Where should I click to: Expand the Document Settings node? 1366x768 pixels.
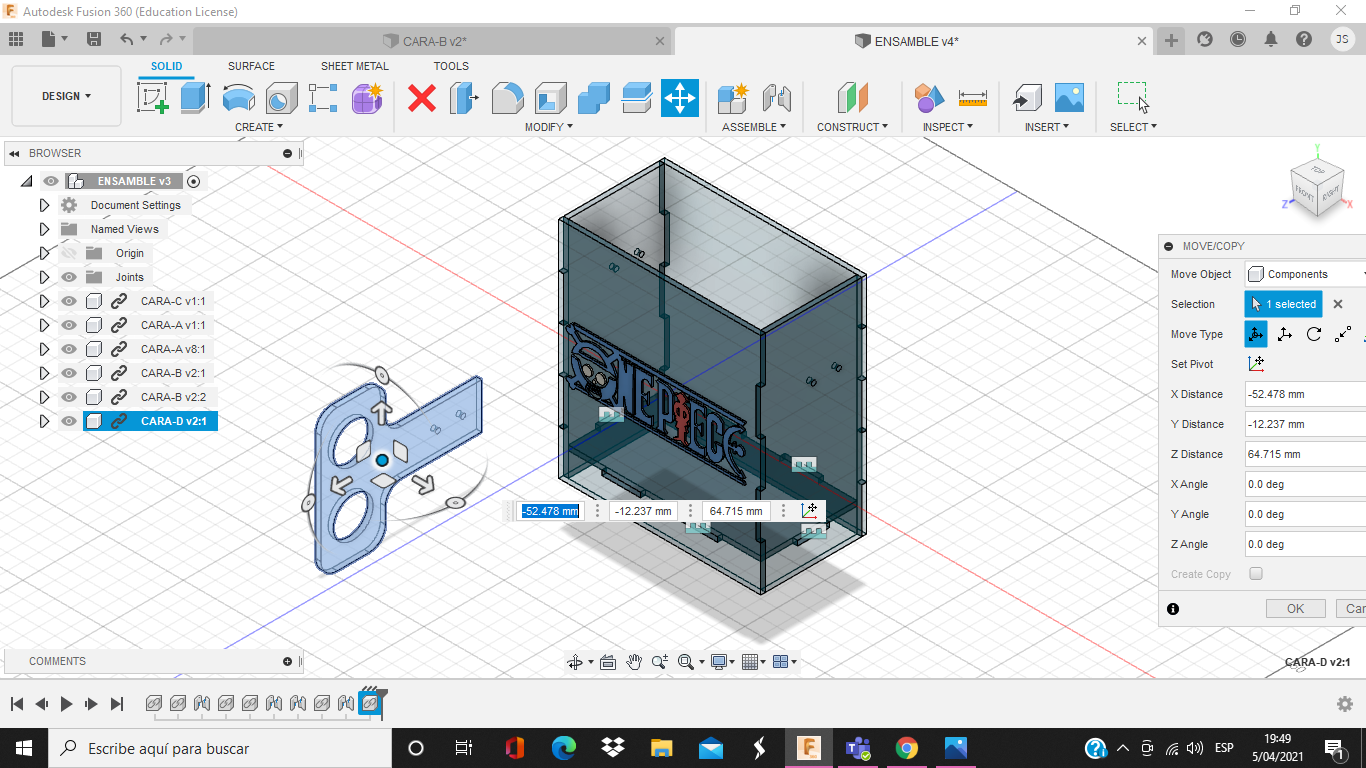coord(44,205)
